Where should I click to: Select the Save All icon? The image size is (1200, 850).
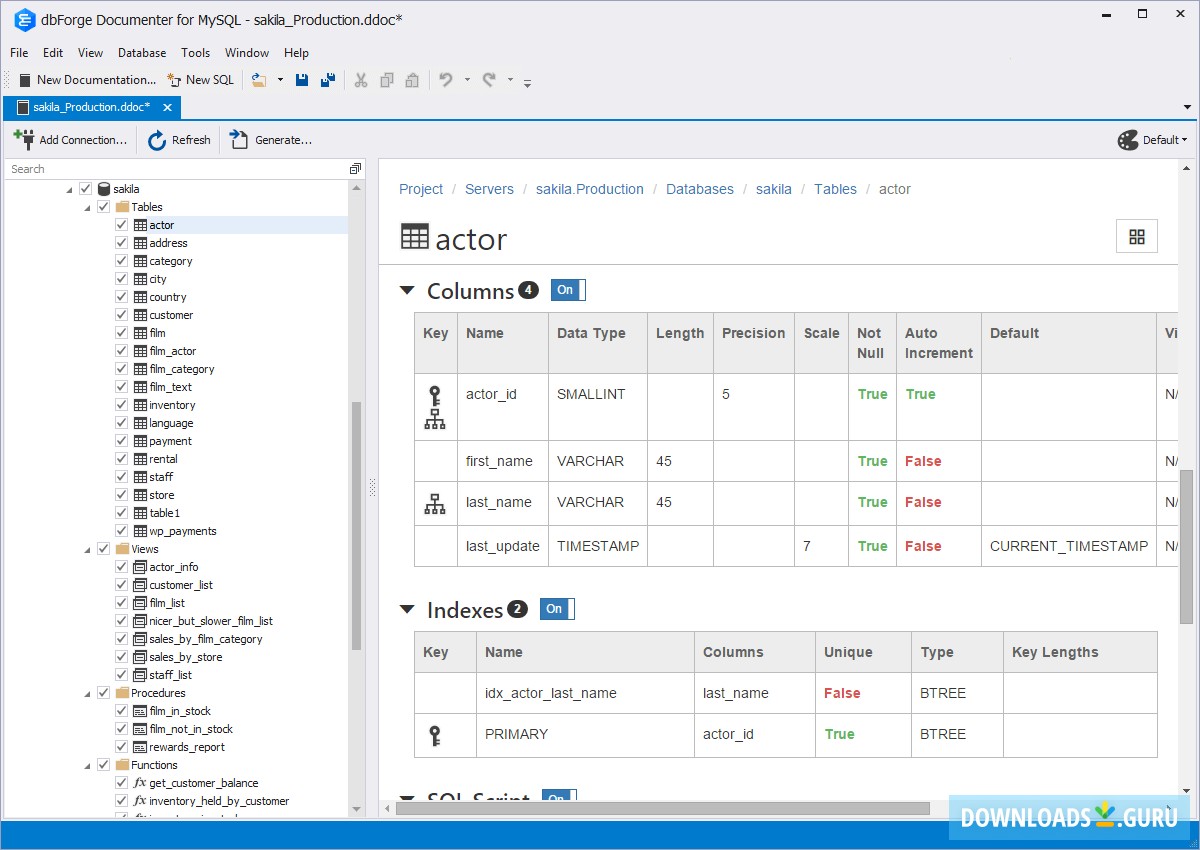[x=327, y=79]
